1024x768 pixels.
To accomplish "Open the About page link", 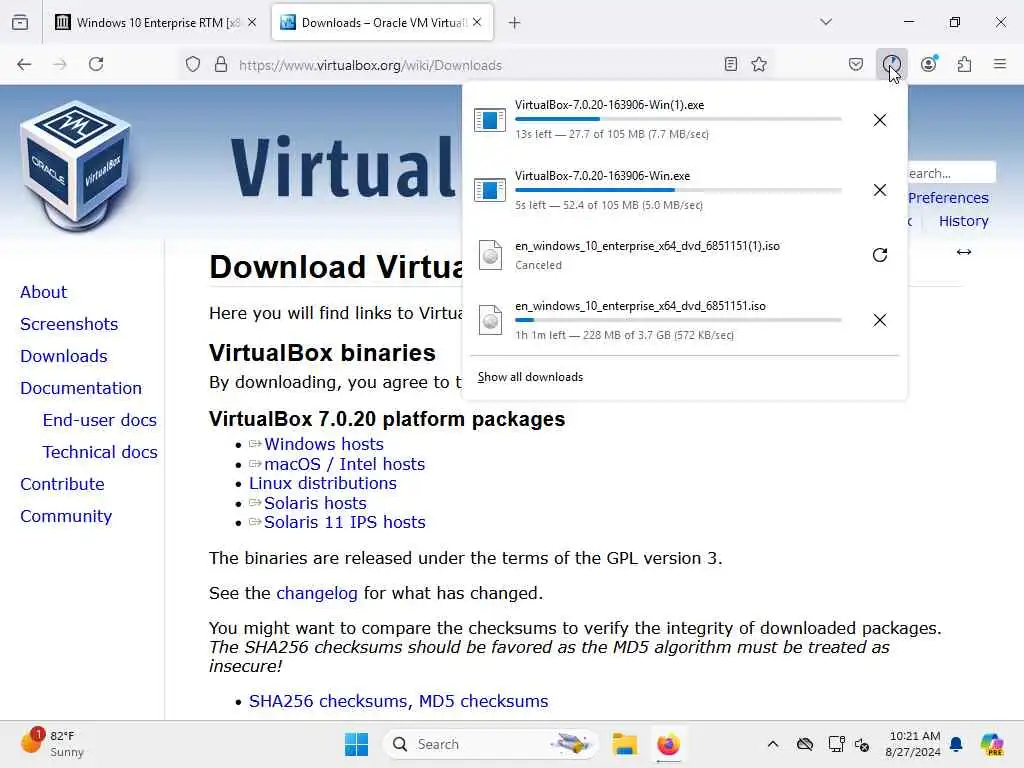I will point(43,292).
